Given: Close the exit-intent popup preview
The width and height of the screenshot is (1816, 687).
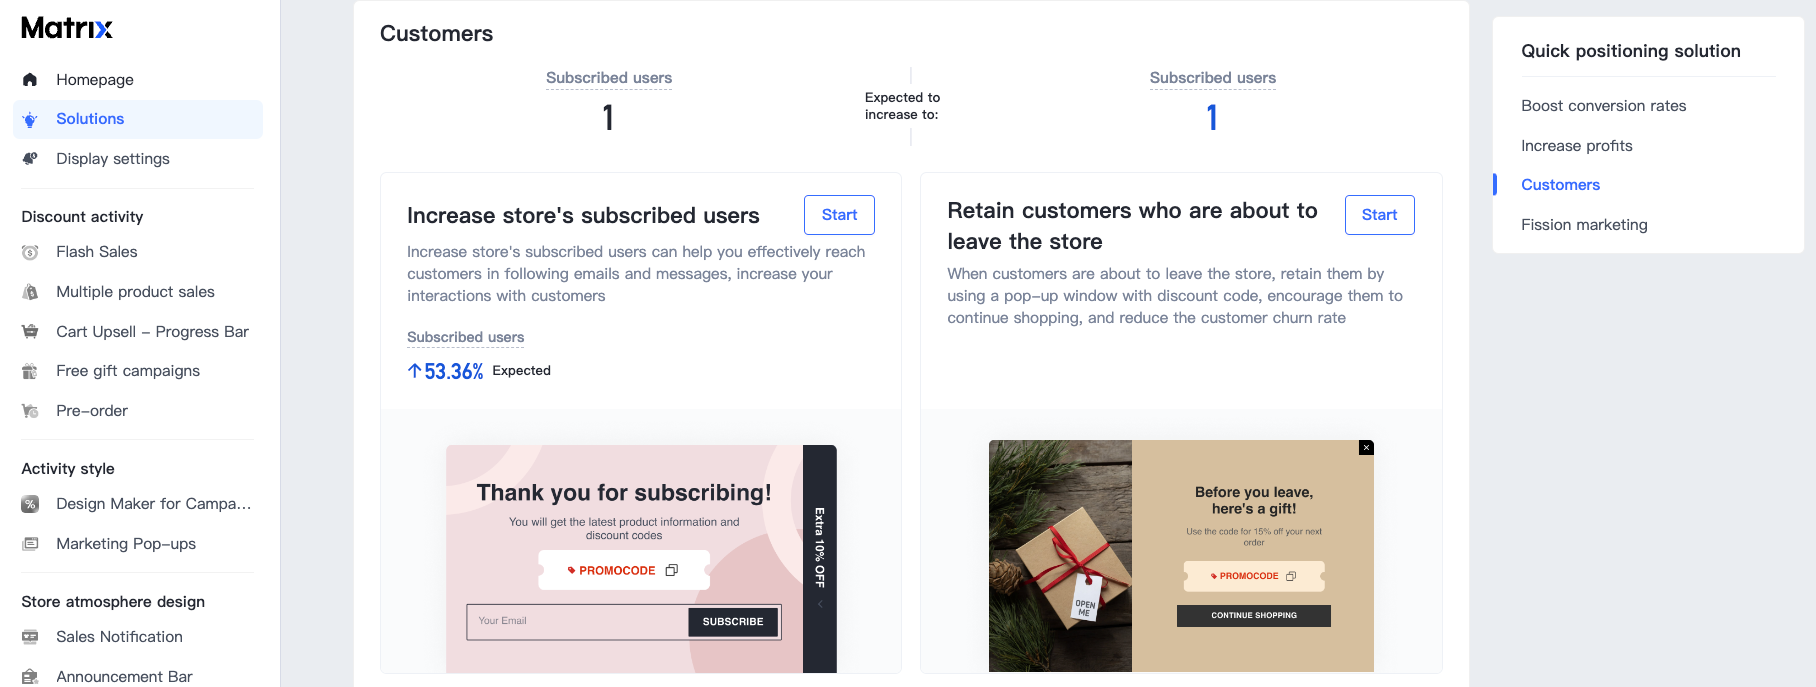Looking at the screenshot, I should click(1366, 448).
